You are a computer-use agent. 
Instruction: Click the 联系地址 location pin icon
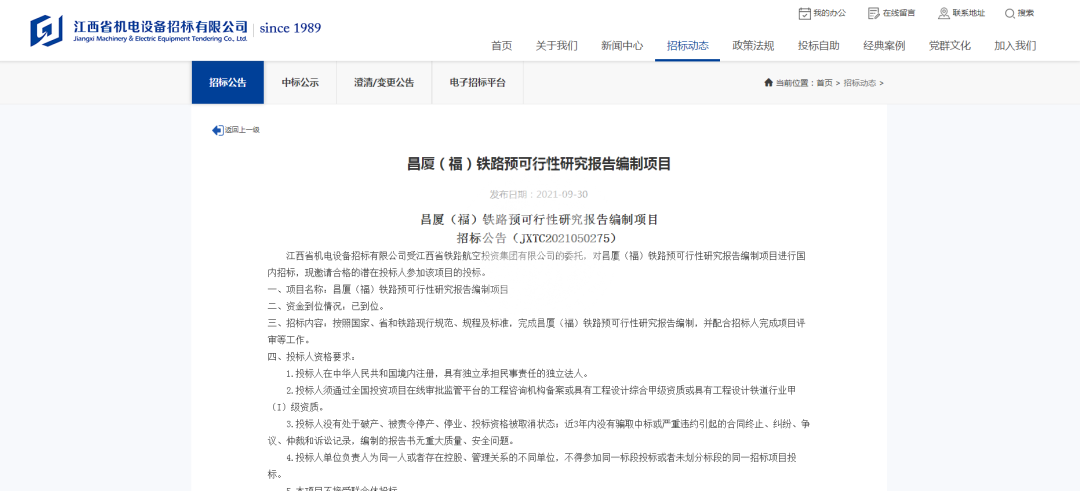pos(943,13)
